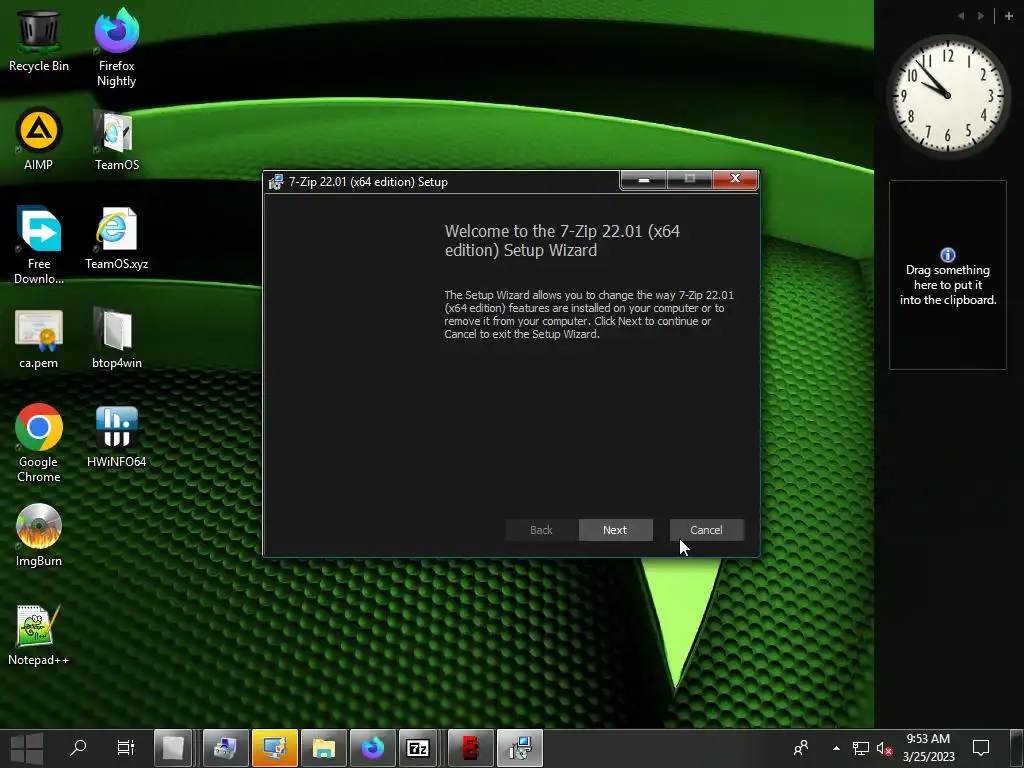Switch to the installer taskbar button
The height and width of the screenshot is (768, 1024).
(x=520, y=748)
